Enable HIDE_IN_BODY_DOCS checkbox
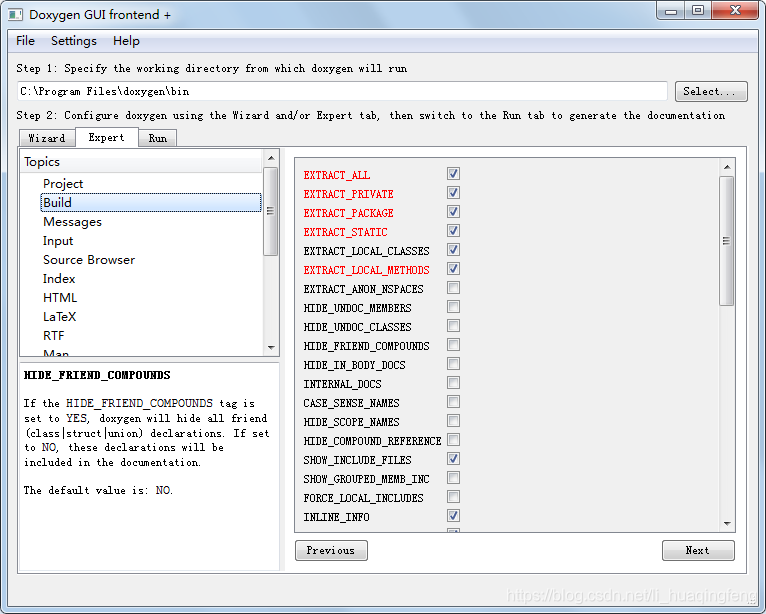Screen dimensions: 766x614 (453, 364)
